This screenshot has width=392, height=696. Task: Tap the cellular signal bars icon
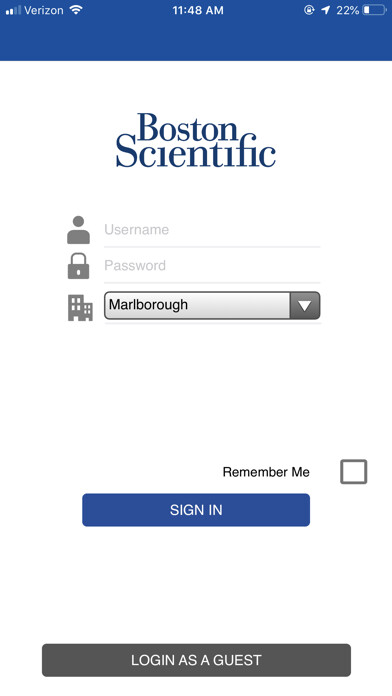coord(13,10)
